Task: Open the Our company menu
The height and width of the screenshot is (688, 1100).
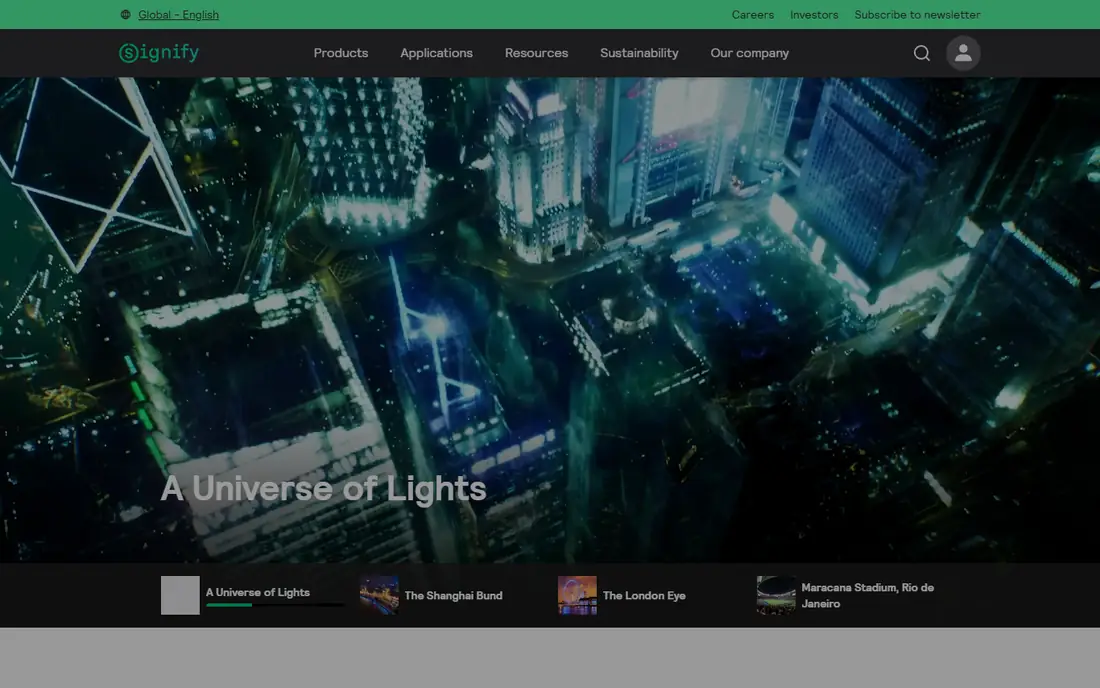Action: click(749, 53)
